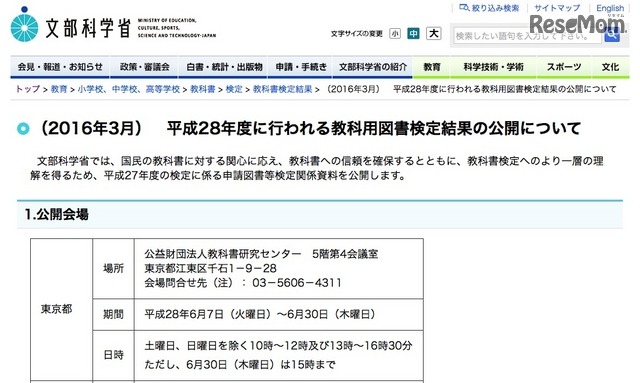Open the 申請・手続き menu
This screenshot has height=383, width=640.
click(x=300, y=67)
